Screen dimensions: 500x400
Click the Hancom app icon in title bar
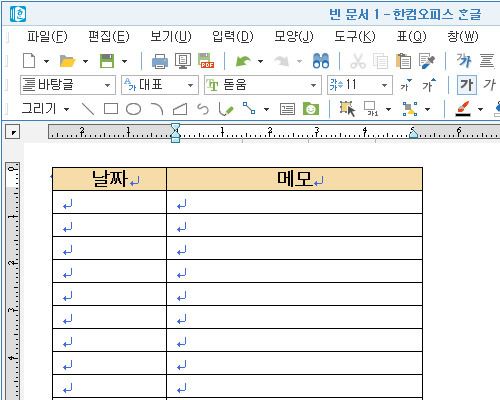pos(18,14)
